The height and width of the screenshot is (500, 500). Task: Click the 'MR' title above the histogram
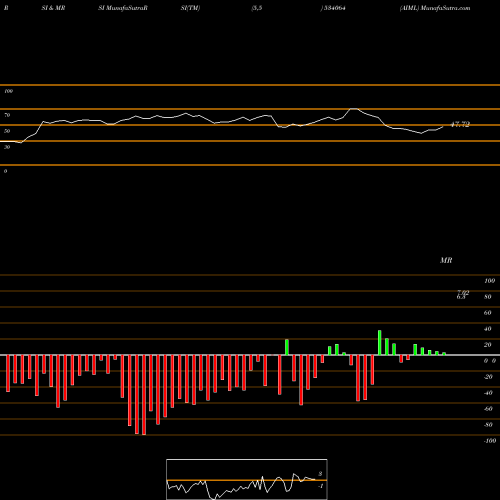click(x=446, y=260)
